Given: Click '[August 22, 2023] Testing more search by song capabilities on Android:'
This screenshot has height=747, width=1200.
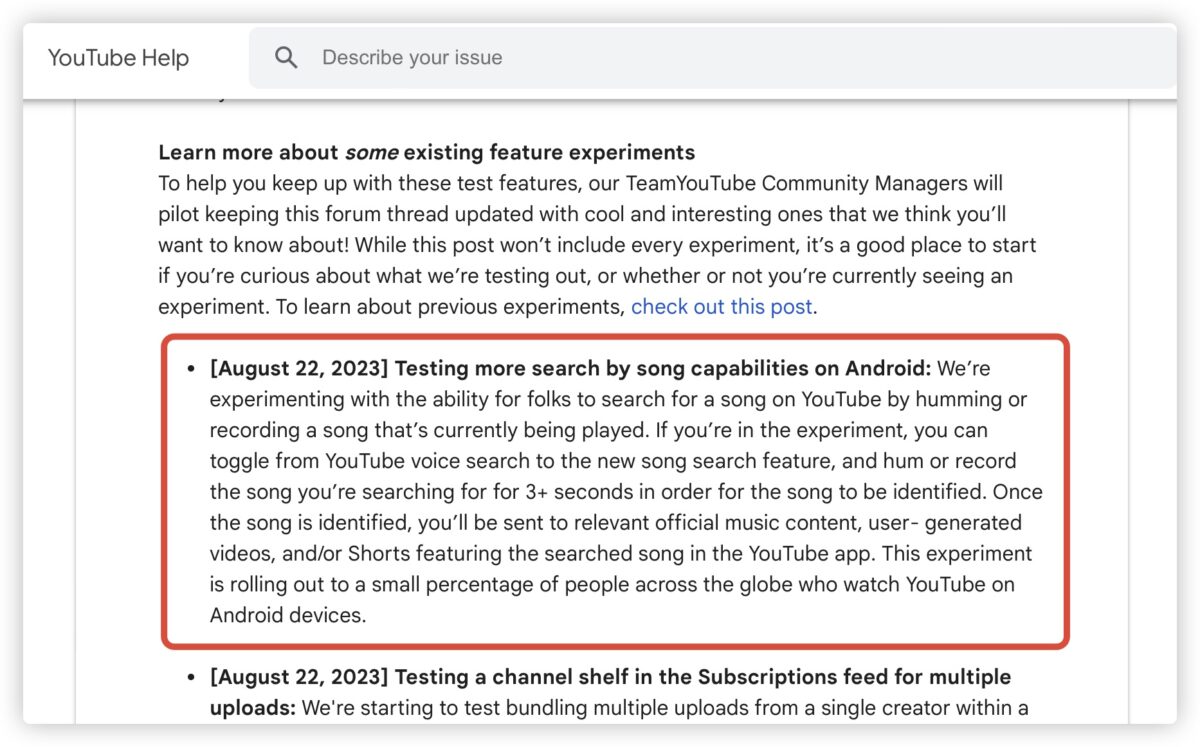Looking at the screenshot, I should [570, 368].
